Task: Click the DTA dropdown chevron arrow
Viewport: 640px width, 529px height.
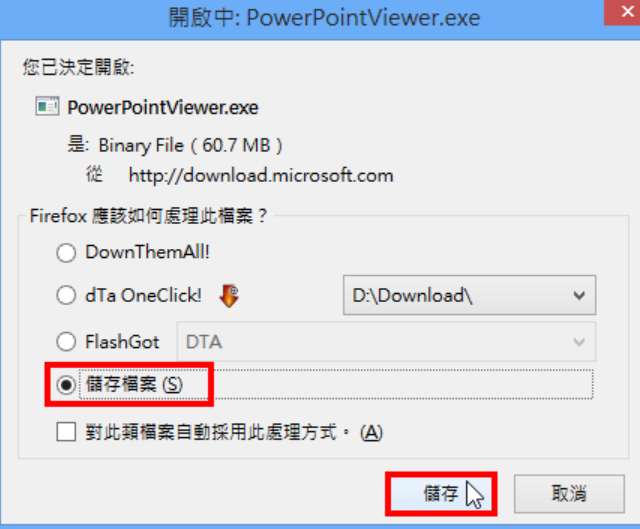Action: (579, 342)
